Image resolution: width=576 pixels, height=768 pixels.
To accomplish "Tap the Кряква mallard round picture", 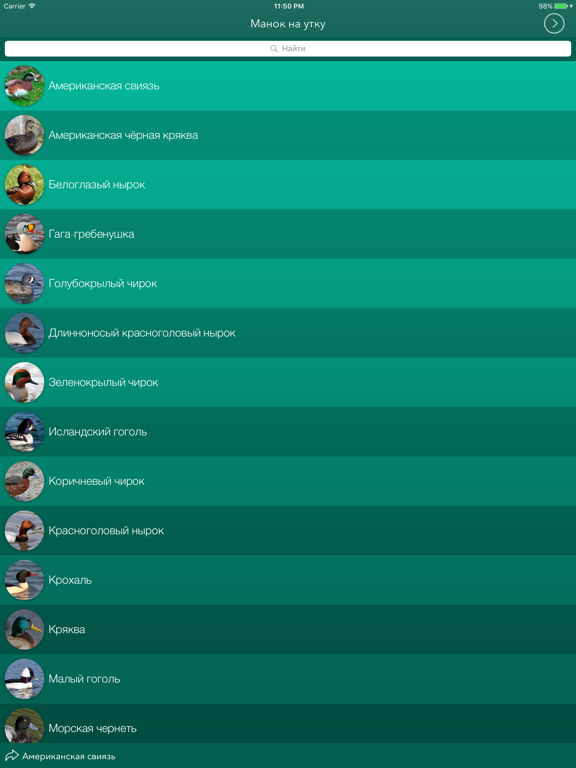I will coord(24,629).
